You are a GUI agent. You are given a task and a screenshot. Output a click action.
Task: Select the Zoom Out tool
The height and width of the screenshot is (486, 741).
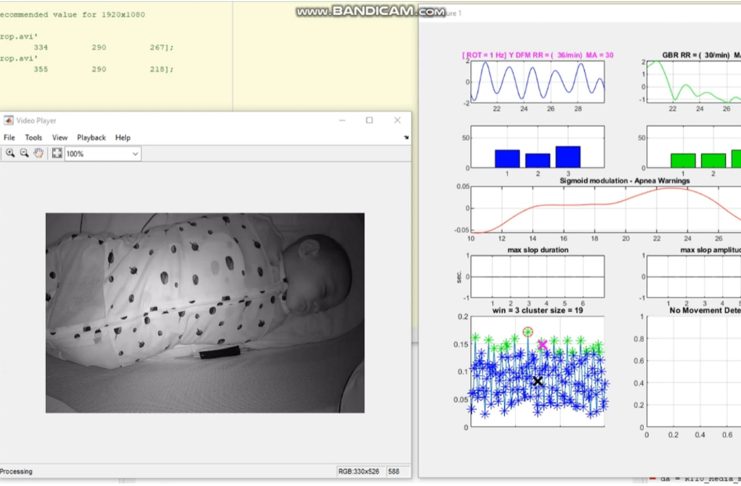click(24, 154)
